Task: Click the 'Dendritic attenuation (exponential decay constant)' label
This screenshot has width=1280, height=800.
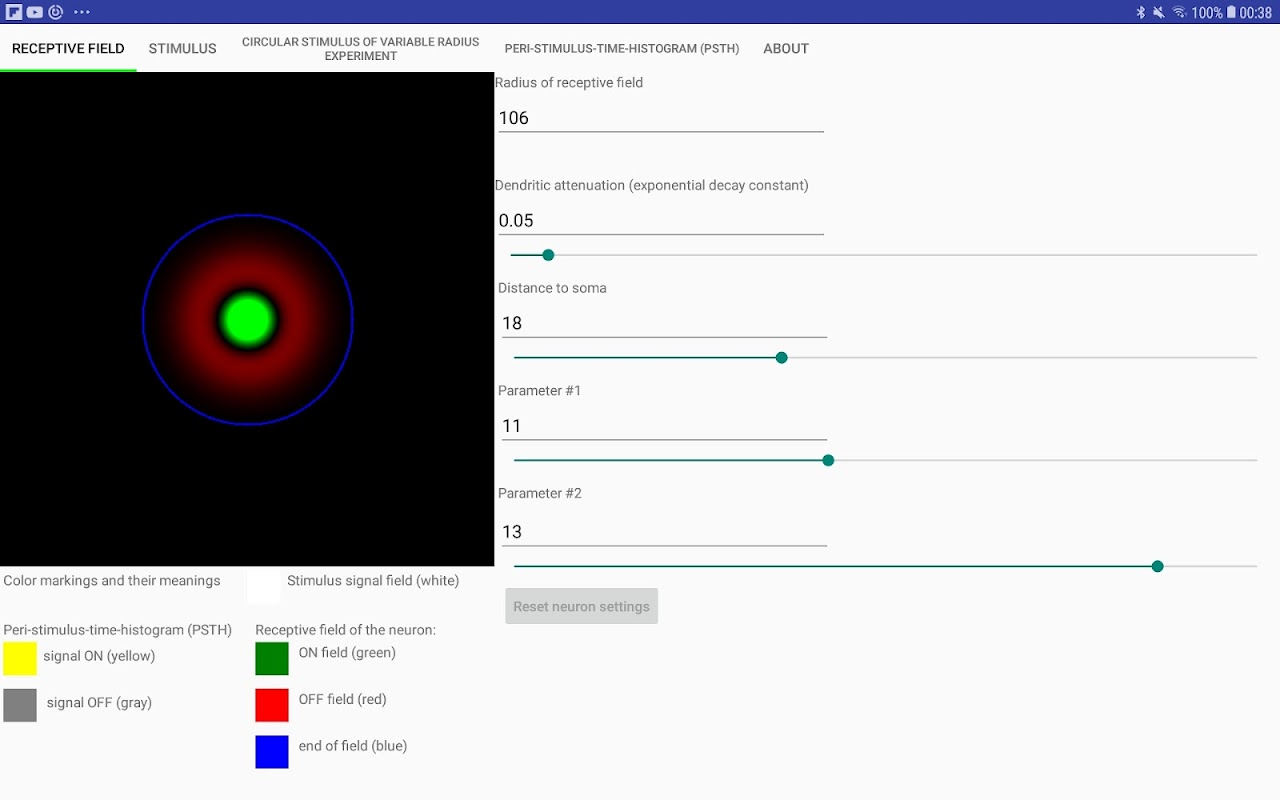Action: click(x=652, y=185)
